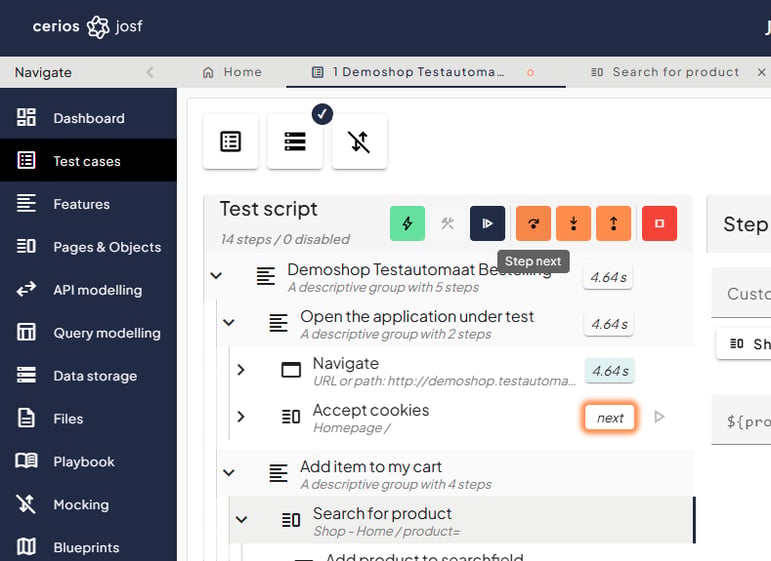Click the Test script heading
The height and width of the screenshot is (561, 771).
coord(268,209)
